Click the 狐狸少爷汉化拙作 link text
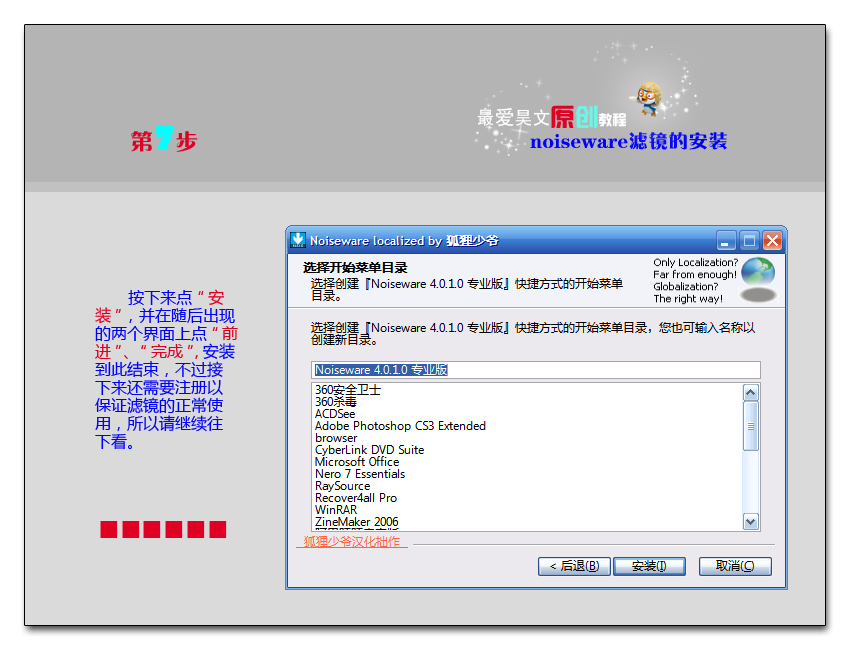Screen dimensions: 850x650 (x=351, y=542)
